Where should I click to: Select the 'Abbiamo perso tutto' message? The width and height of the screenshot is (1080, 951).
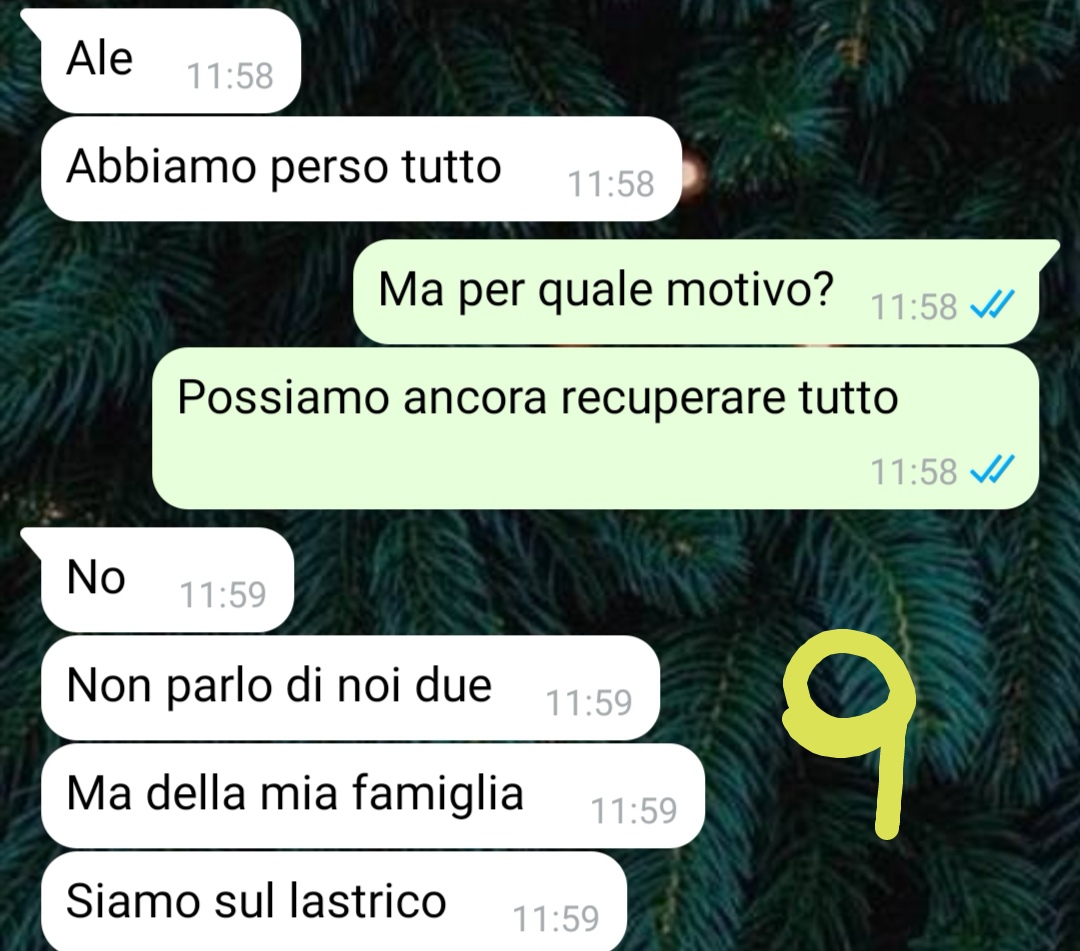361,169
